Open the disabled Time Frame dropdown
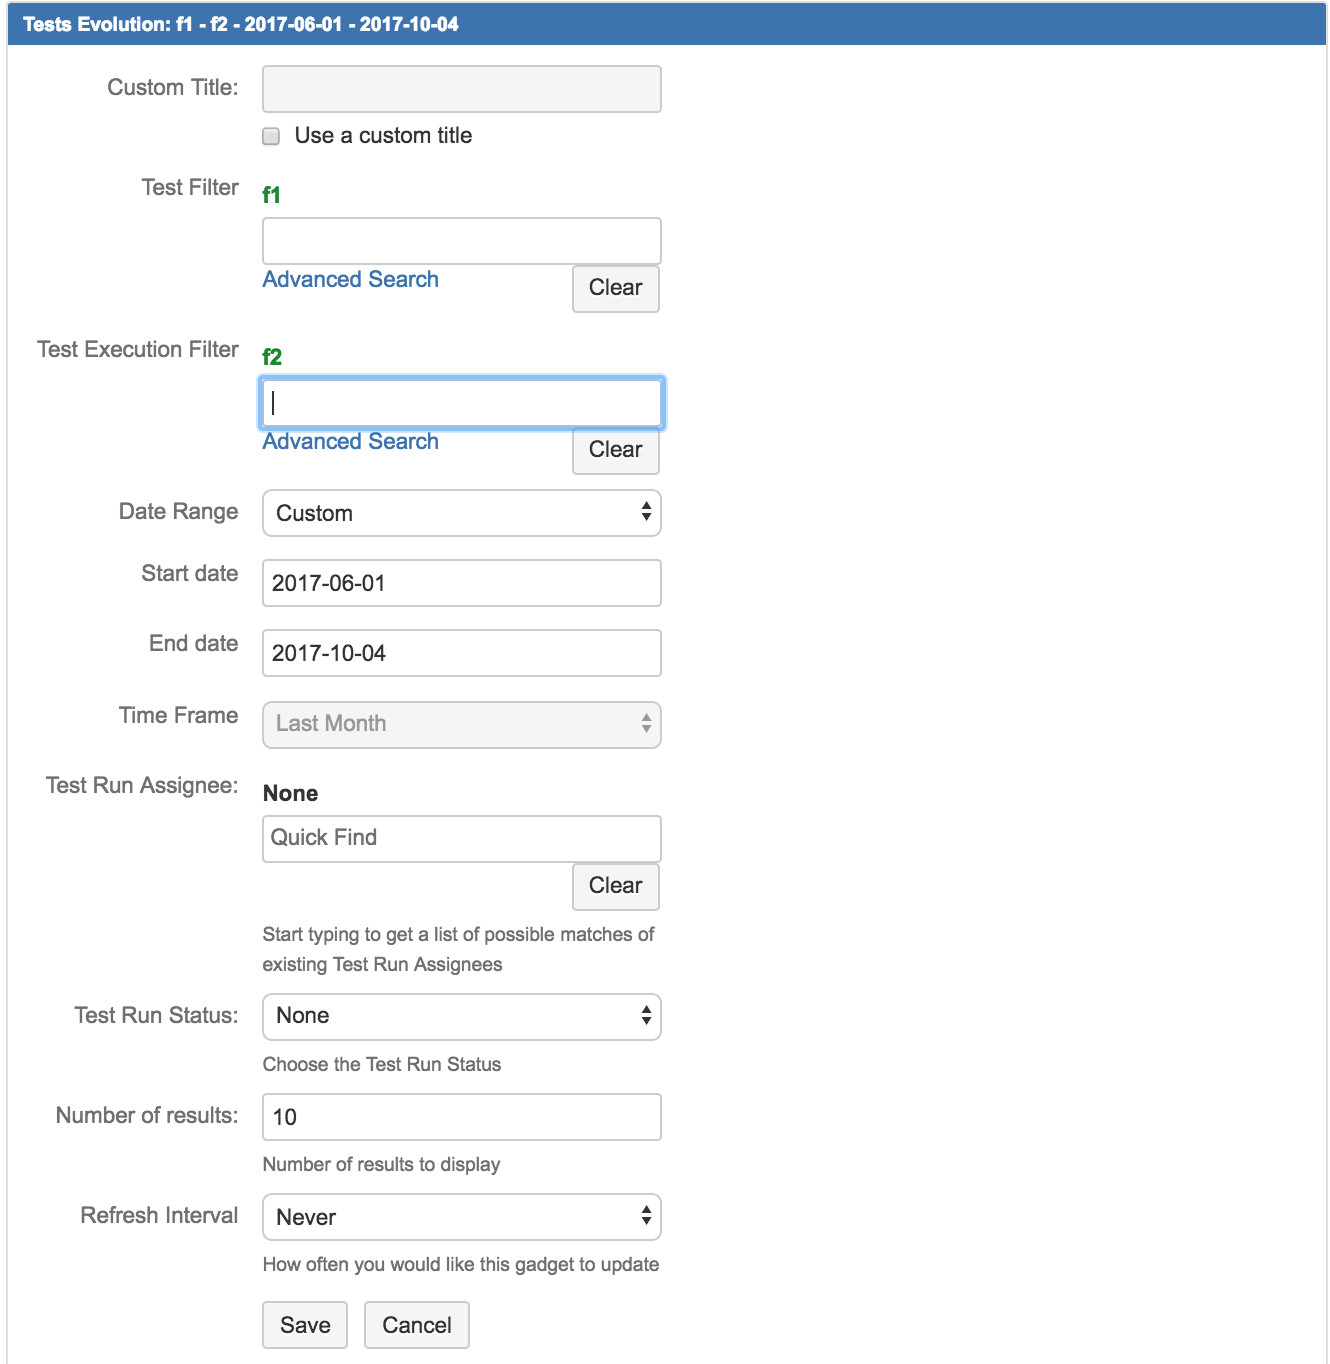Image resolution: width=1330 pixels, height=1364 pixels. (x=462, y=724)
